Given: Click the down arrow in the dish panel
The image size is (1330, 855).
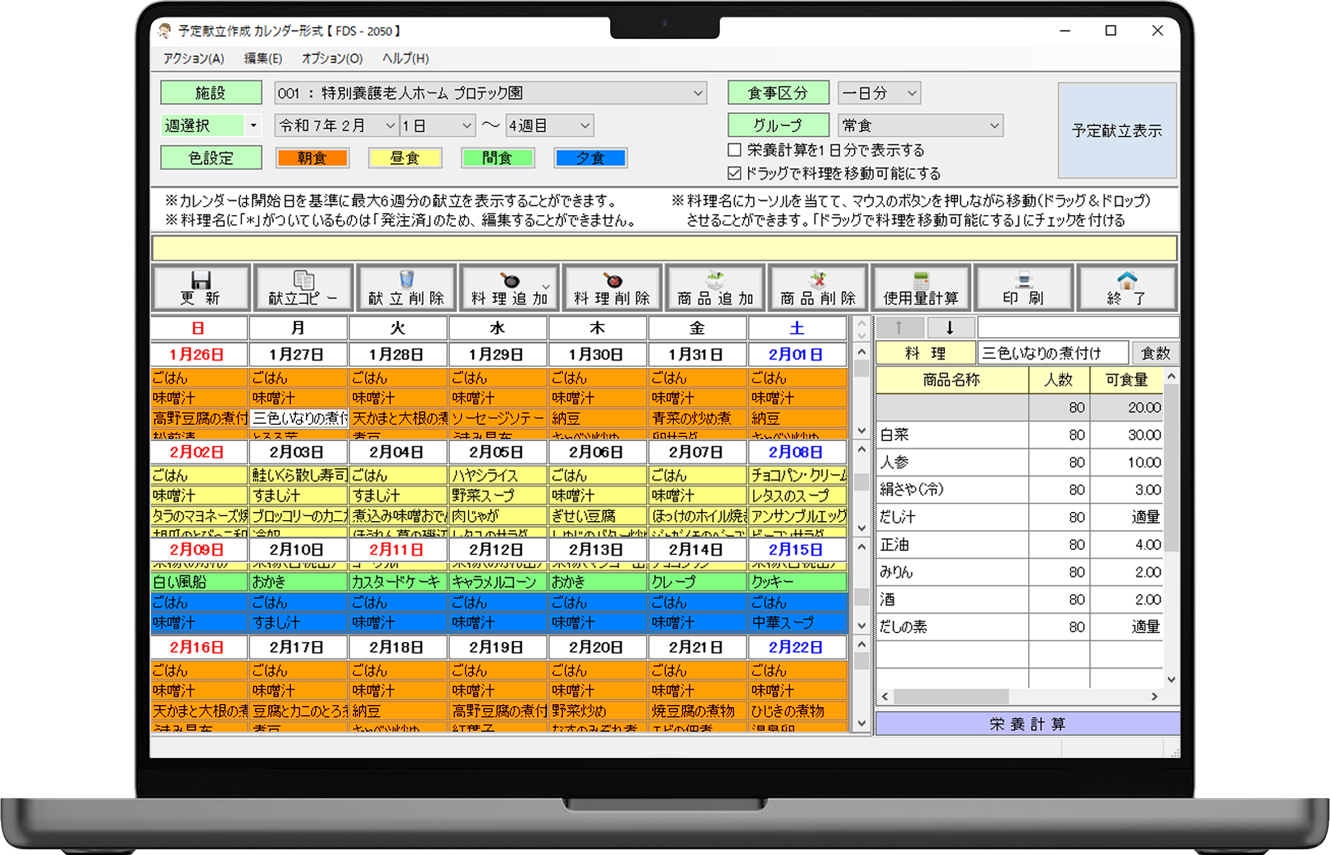Looking at the screenshot, I should [x=950, y=327].
